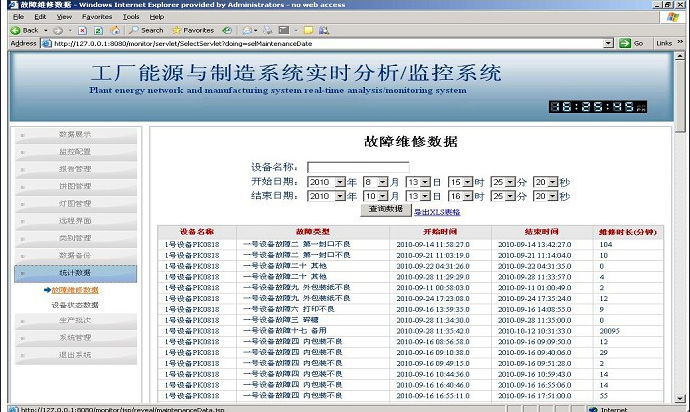Open the end date seconds dropdown
This screenshot has width=690, height=412.
(x=552, y=196)
